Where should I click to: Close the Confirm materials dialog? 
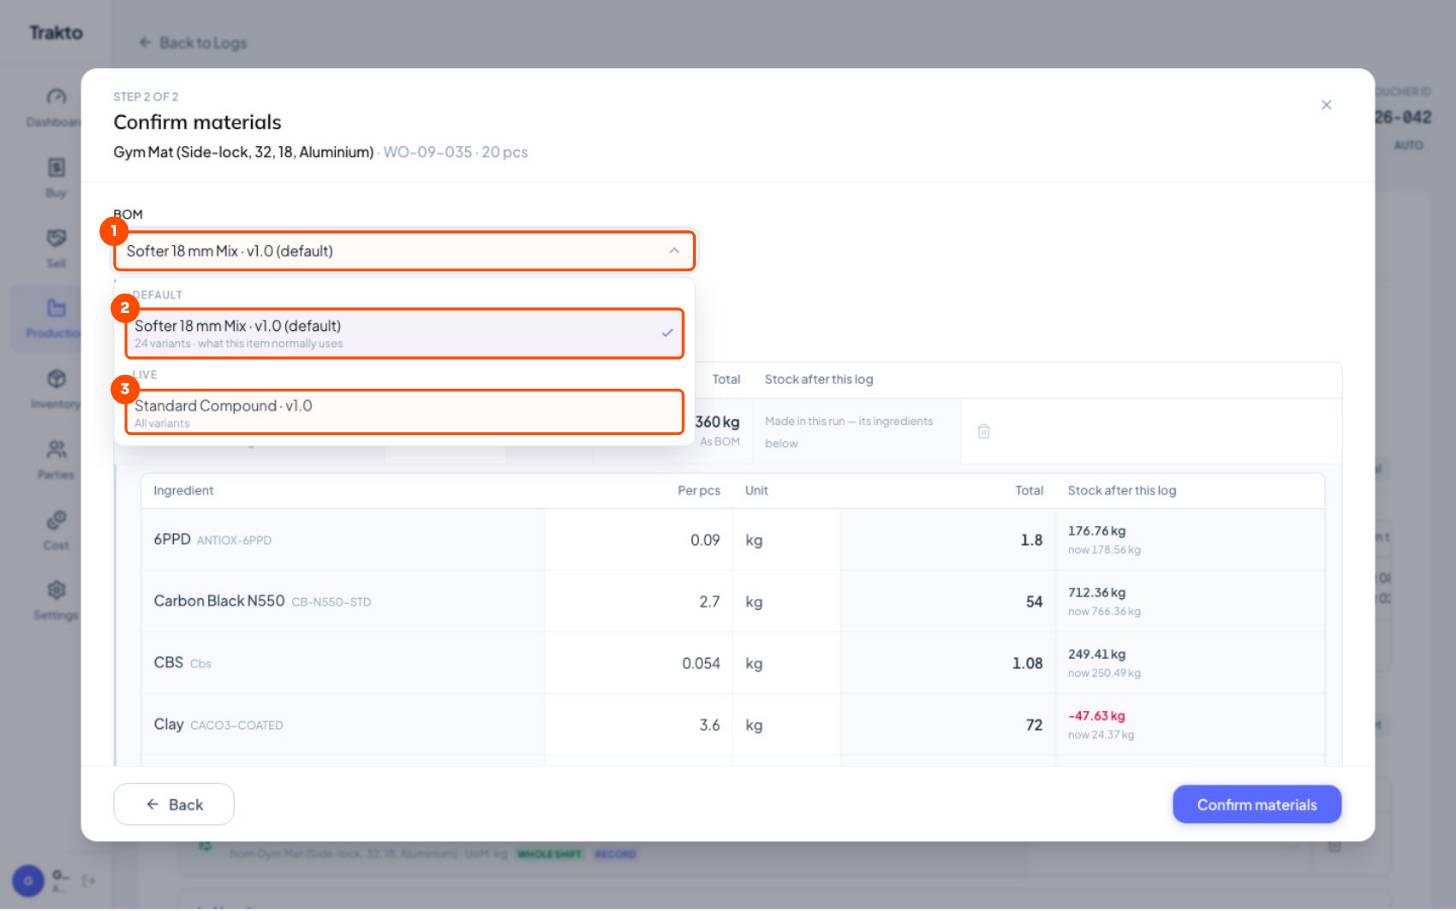point(1326,105)
